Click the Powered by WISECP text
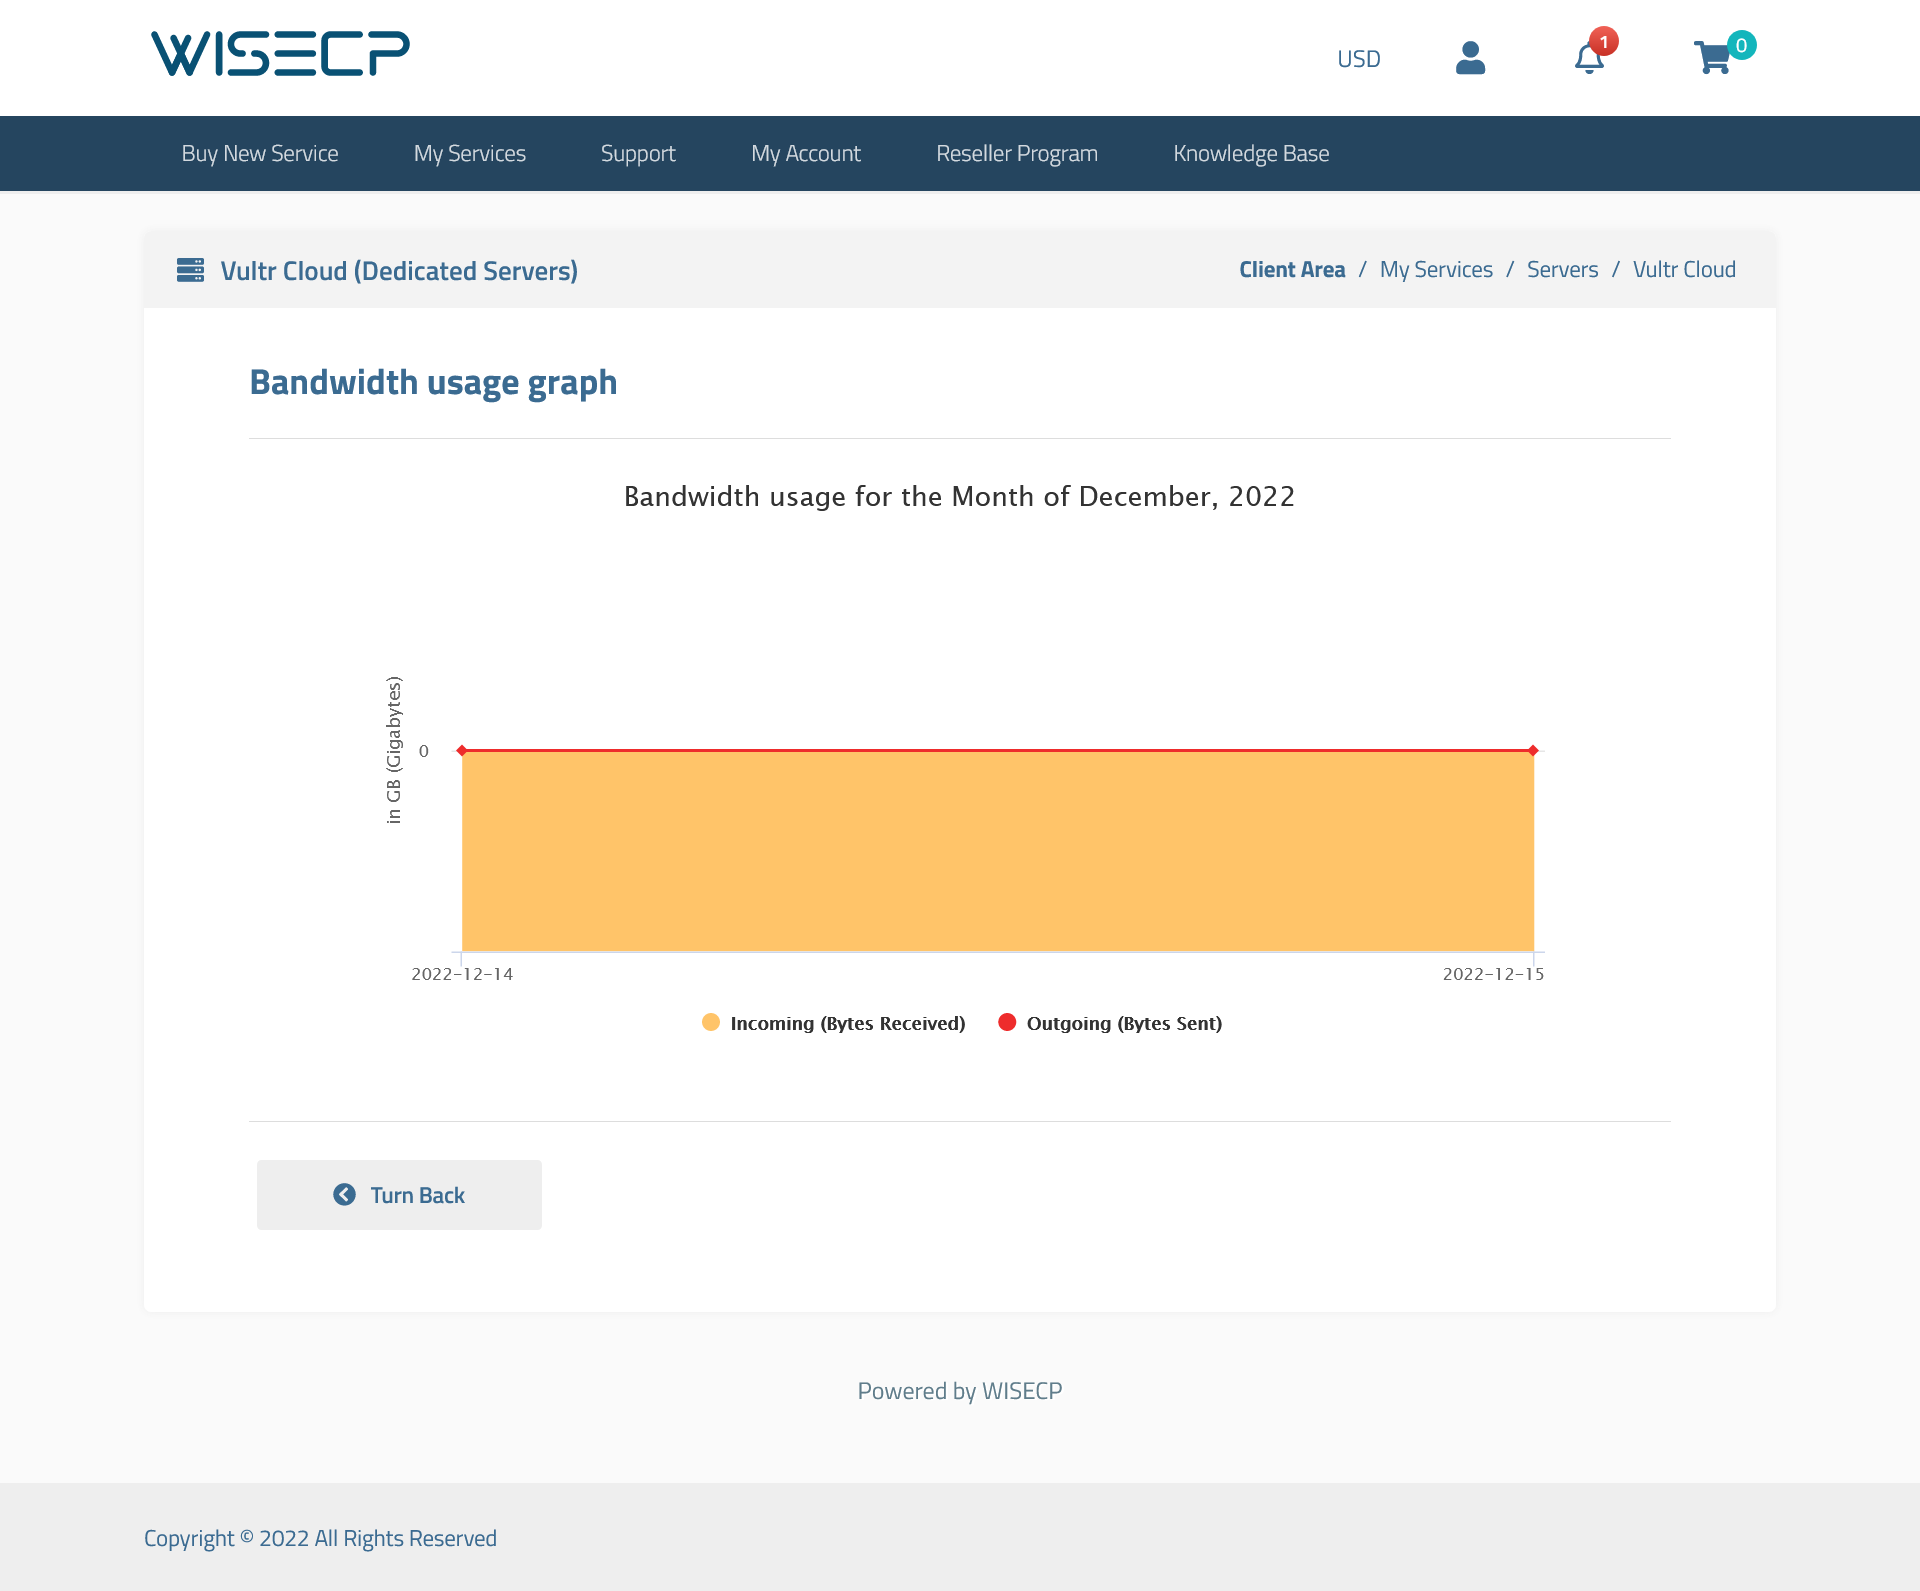1920x1591 pixels. click(x=960, y=1391)
